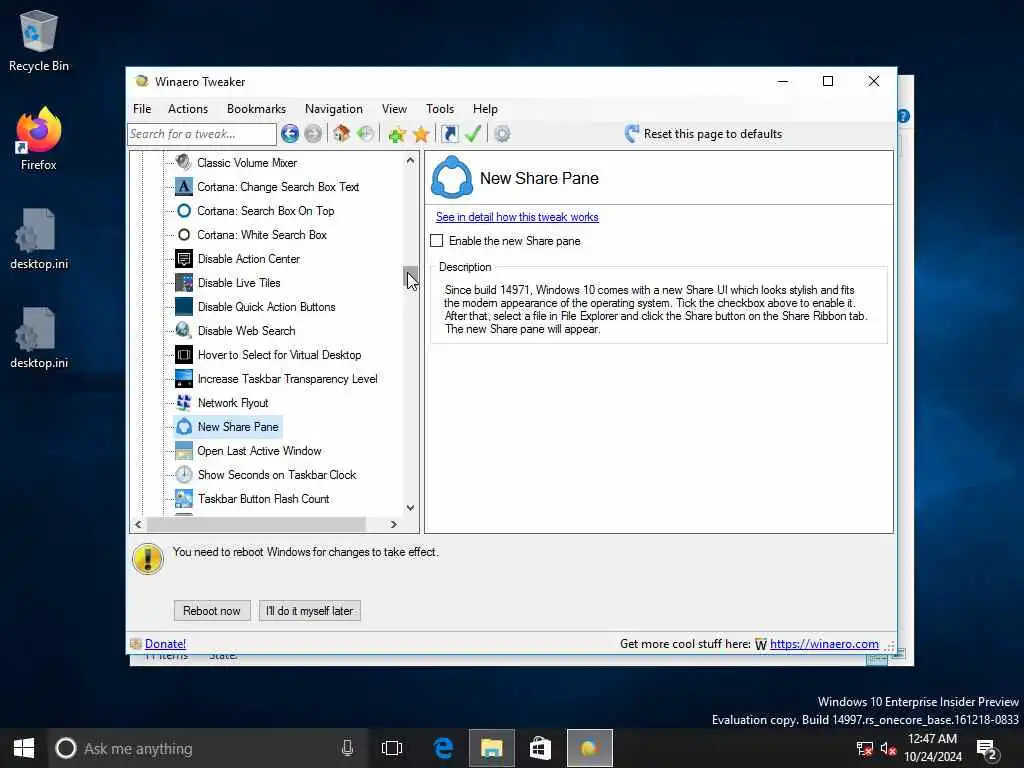1024x768 pixels.
Task: Click the Action Center notification icon
Action: pos(987,748)
